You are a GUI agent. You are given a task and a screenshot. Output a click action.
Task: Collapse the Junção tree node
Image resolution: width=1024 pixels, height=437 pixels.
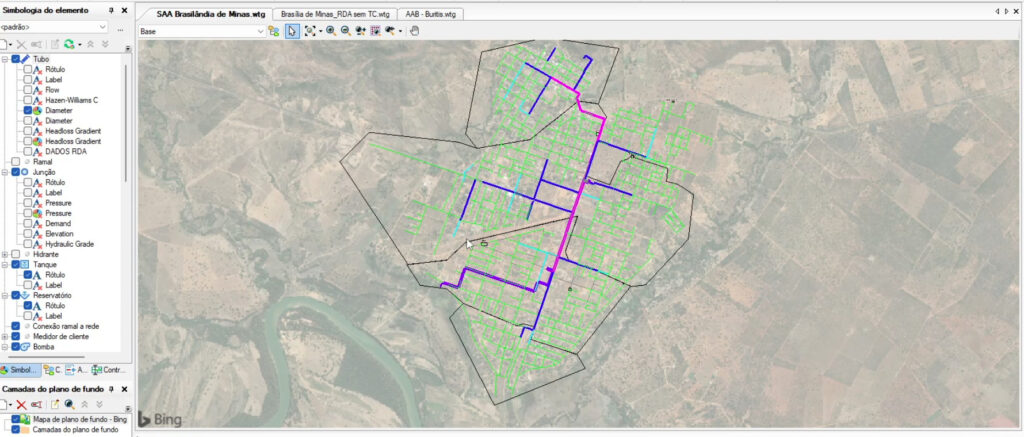5,172
